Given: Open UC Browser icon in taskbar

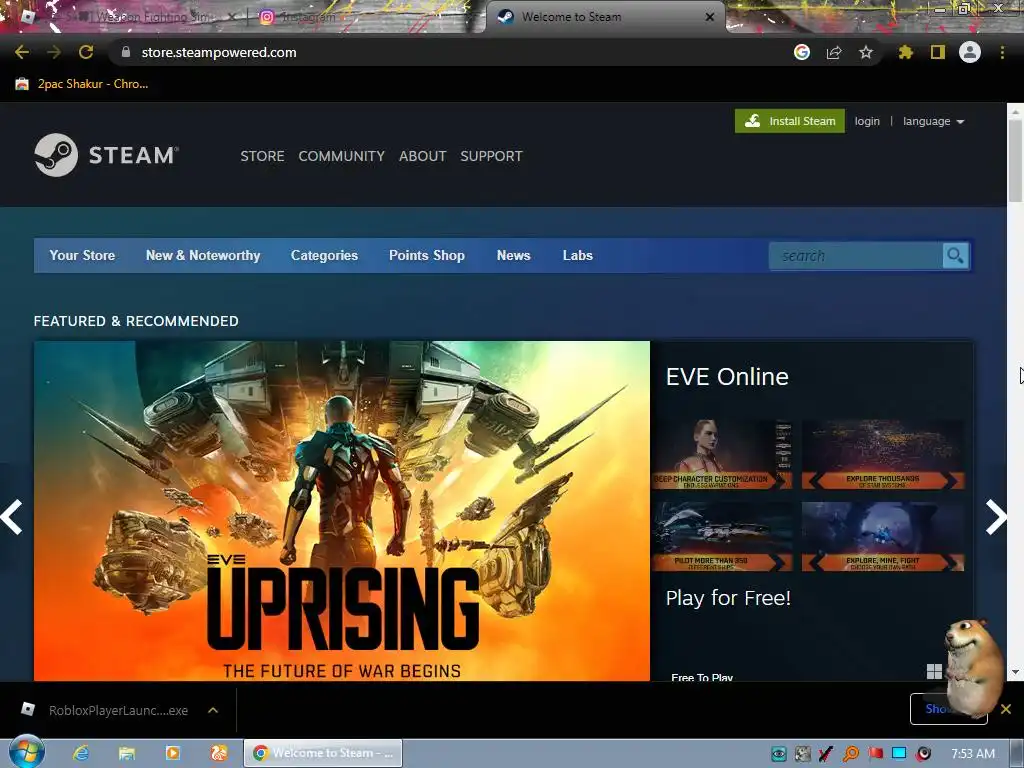Looking at the screenshot, I should (x=219, y=753).
